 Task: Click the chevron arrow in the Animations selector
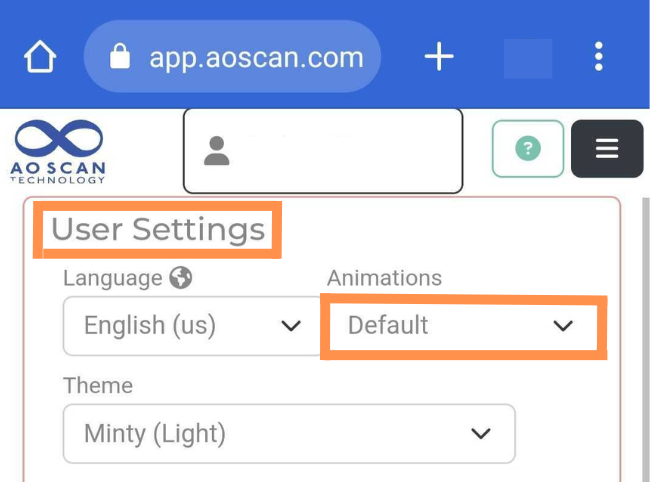tap(563, 326)
